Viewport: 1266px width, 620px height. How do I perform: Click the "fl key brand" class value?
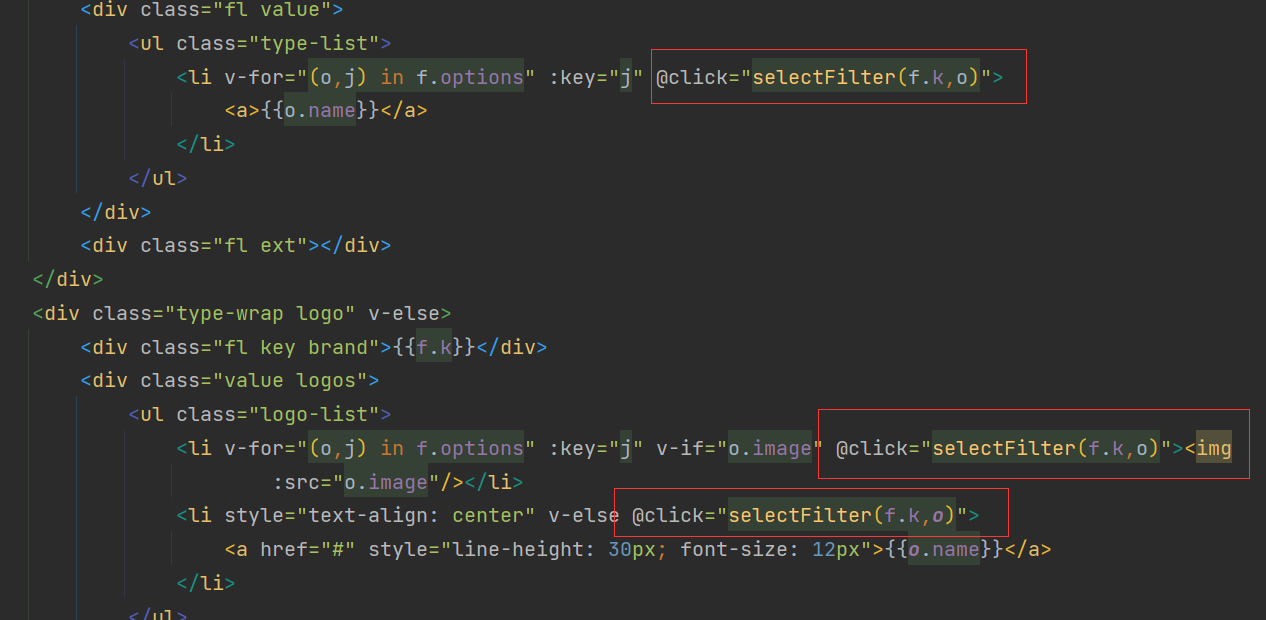(295, 347)
